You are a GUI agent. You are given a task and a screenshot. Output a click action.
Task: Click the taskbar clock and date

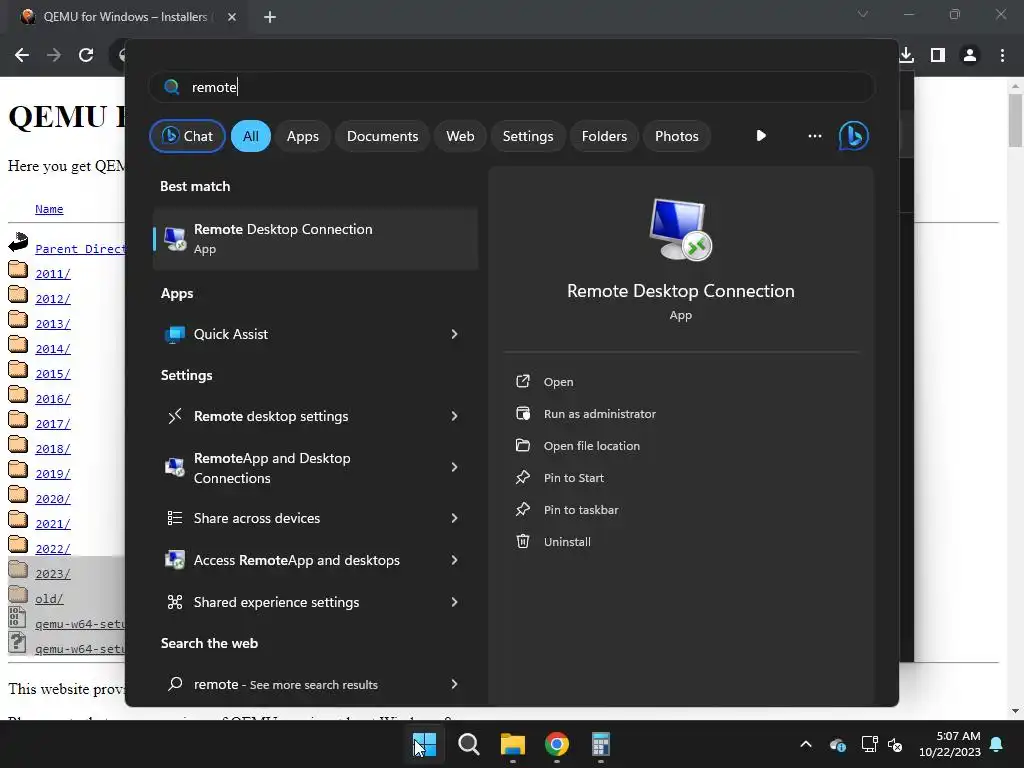coord(950,744)
